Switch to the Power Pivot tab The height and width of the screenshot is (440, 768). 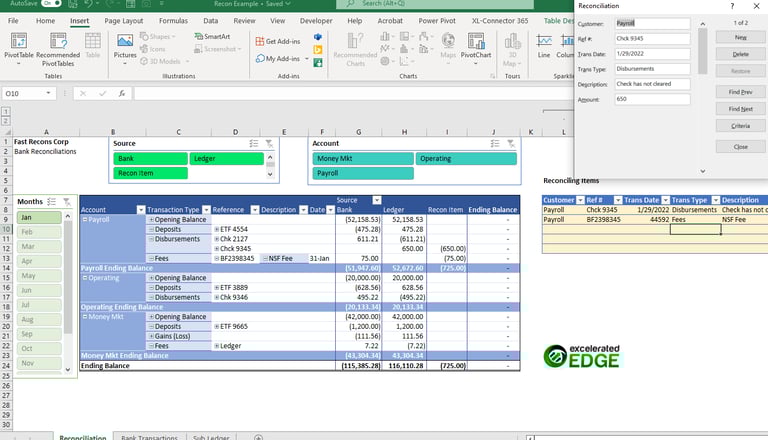click(437, 21)
